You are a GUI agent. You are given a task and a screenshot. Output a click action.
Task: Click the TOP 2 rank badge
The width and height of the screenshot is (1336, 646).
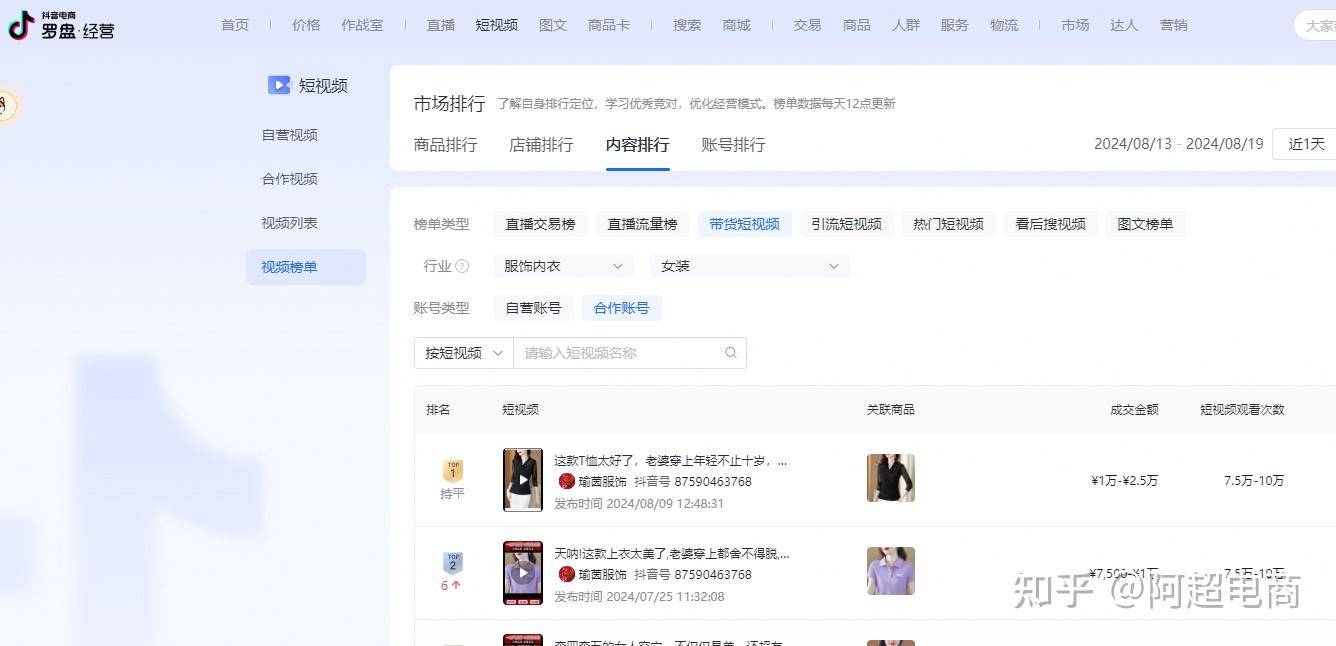pos(453,562)
